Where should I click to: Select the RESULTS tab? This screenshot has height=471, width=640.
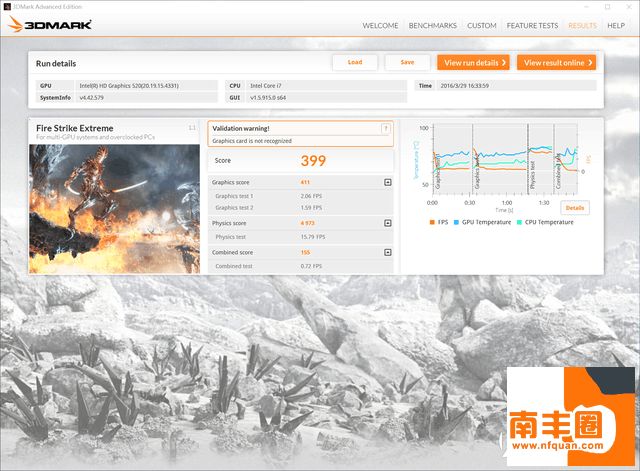pos(582,25)
